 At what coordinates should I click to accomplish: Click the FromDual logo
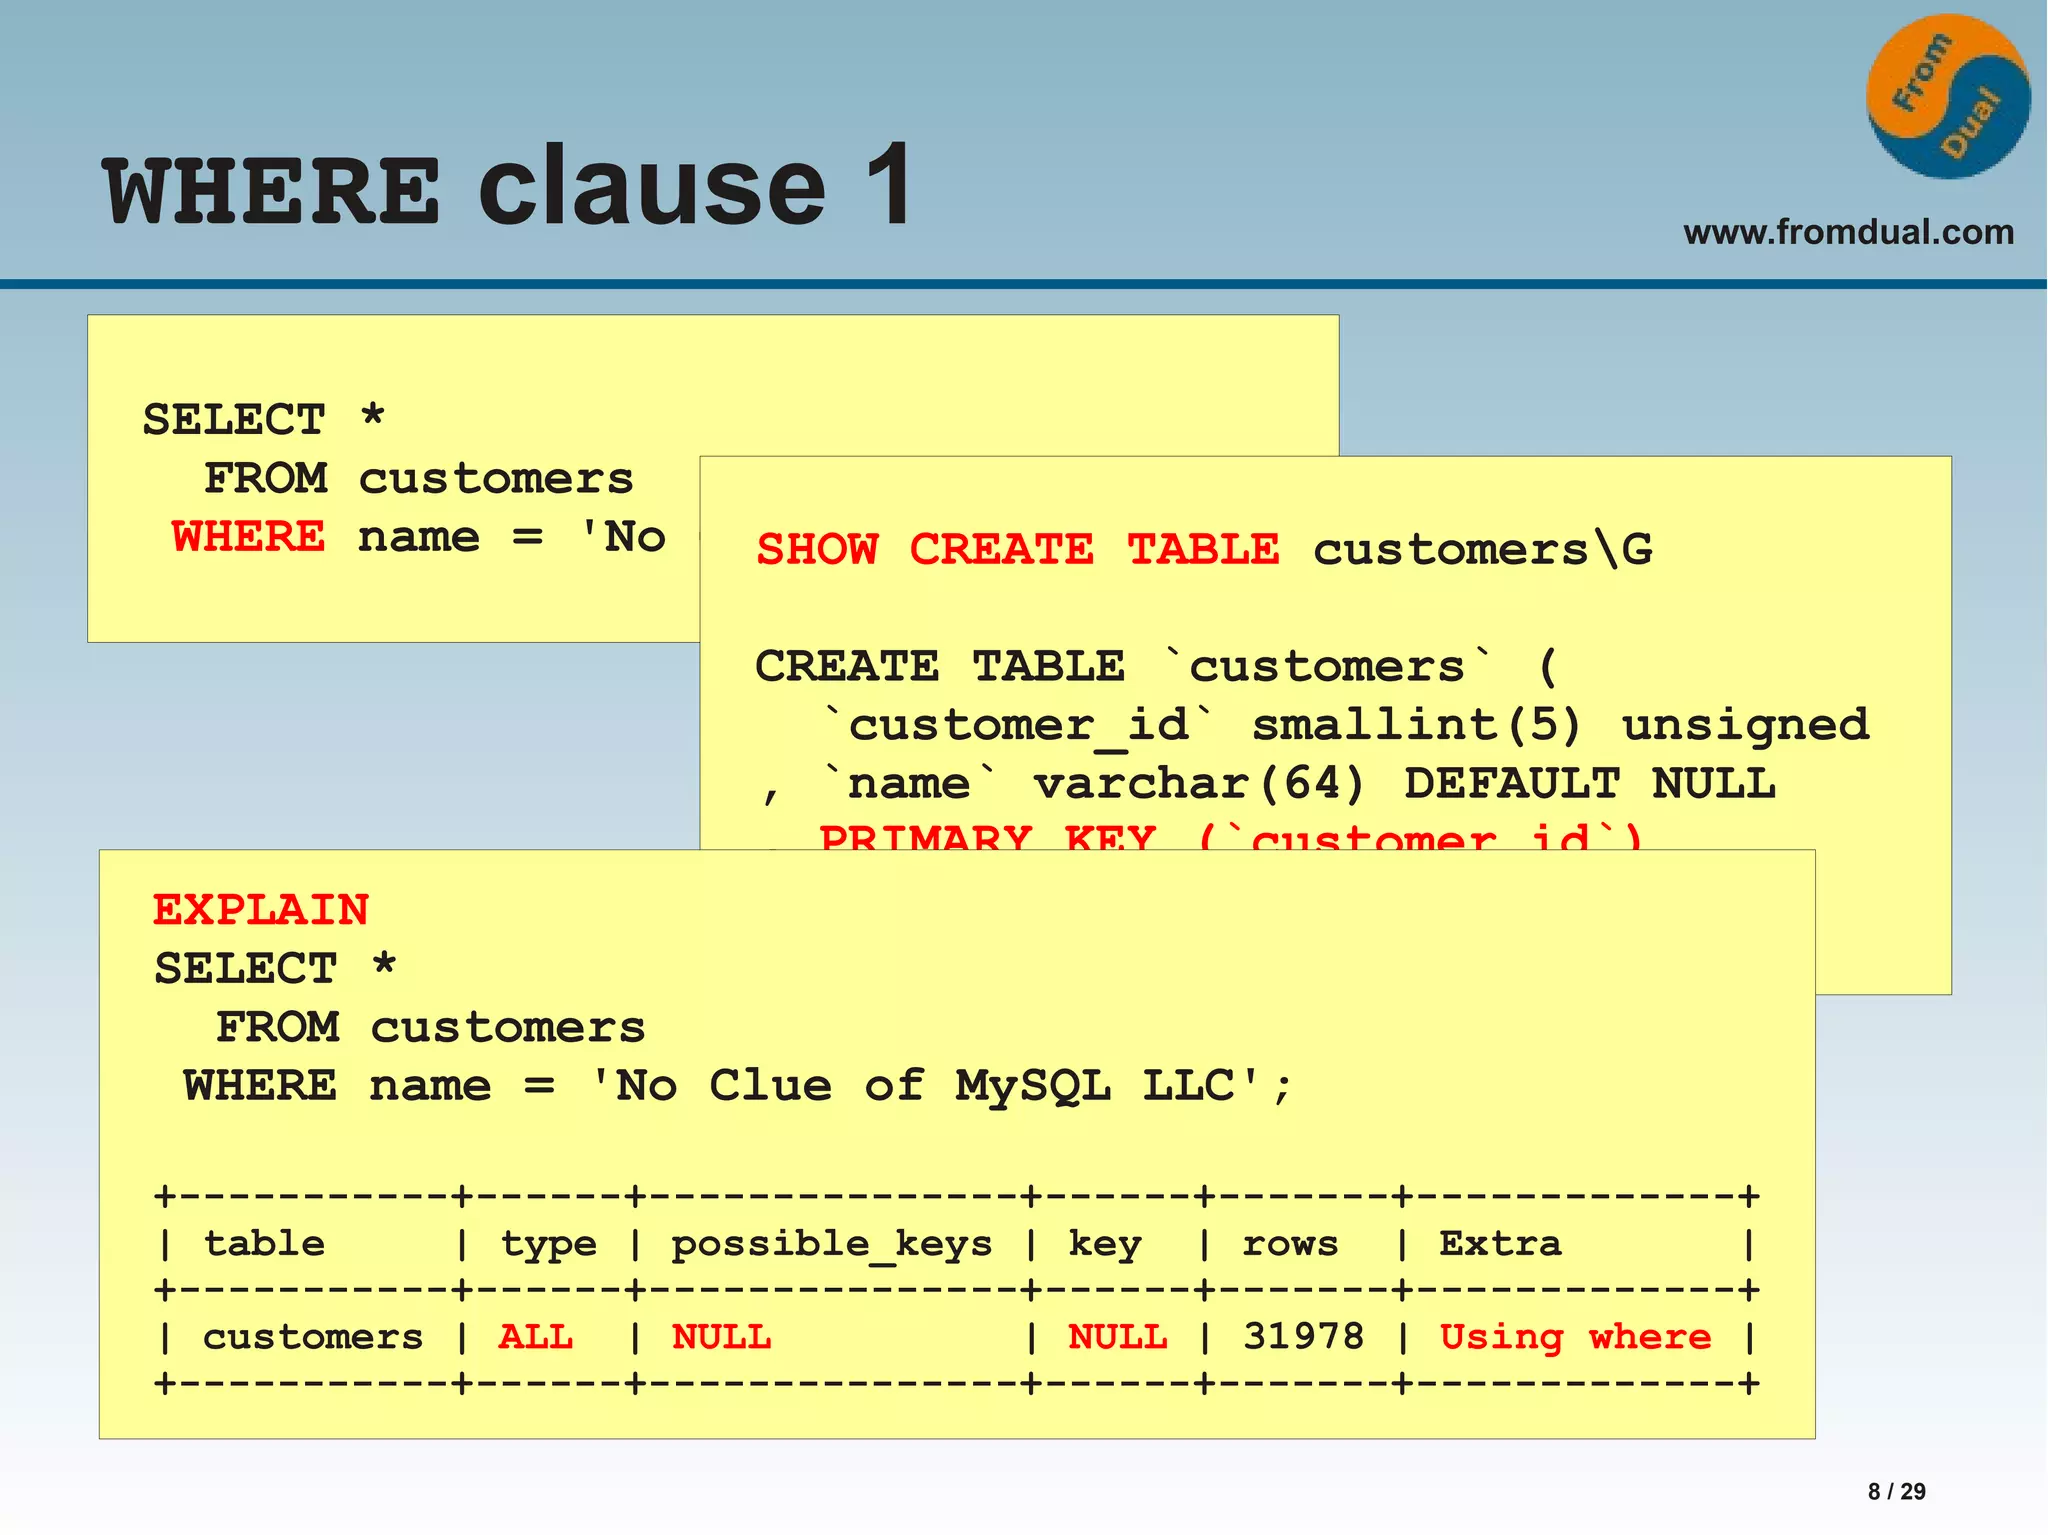point(1948,96)
